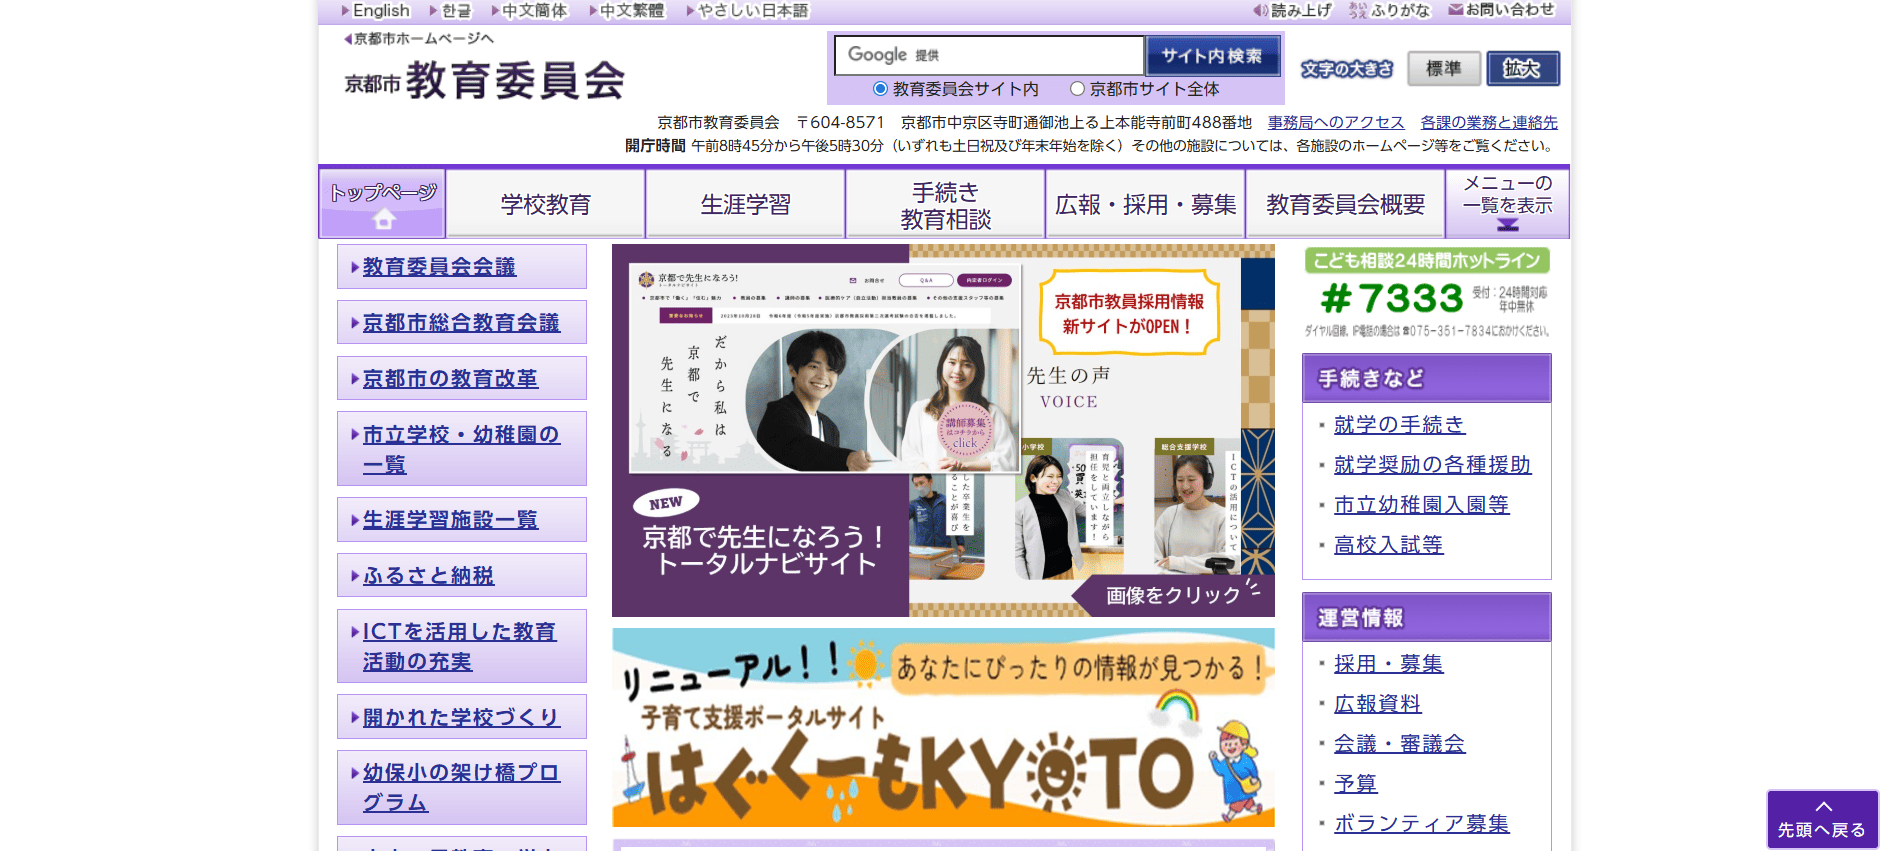Select the 教育委員会サイト内 radio button

click(x=881, y=89)
